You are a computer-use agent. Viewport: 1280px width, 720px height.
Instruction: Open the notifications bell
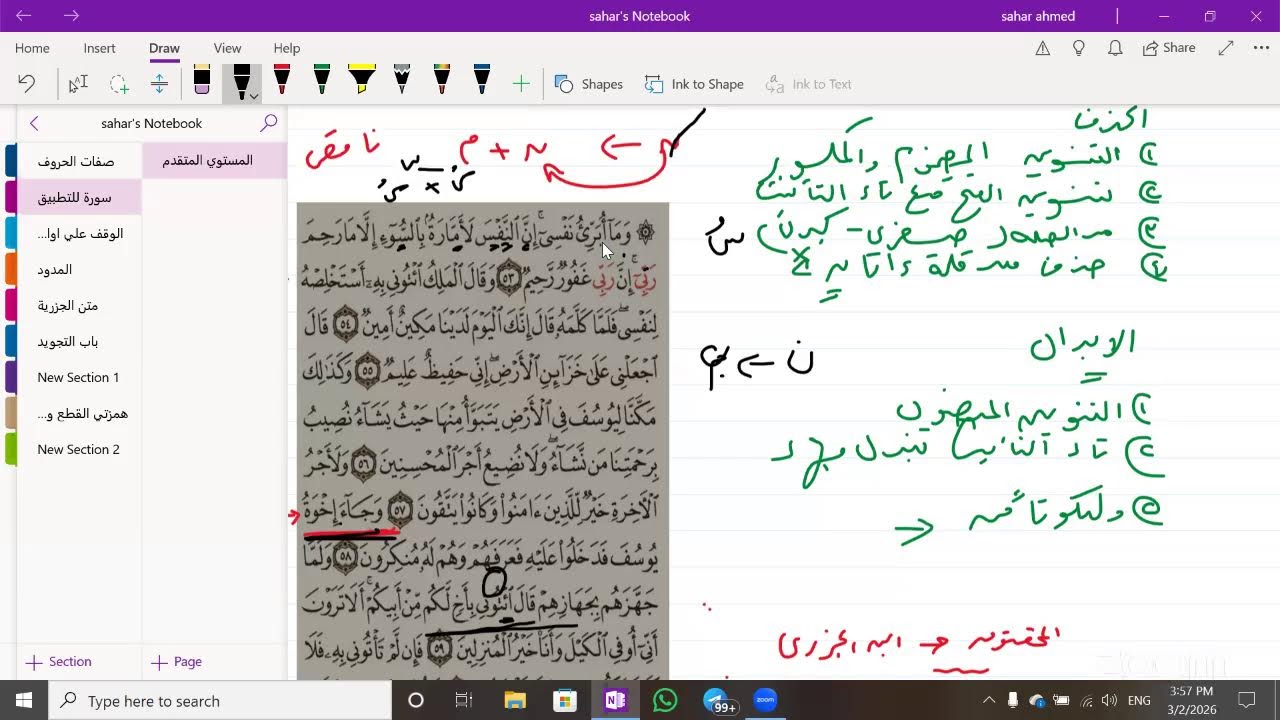point(1115,48)
